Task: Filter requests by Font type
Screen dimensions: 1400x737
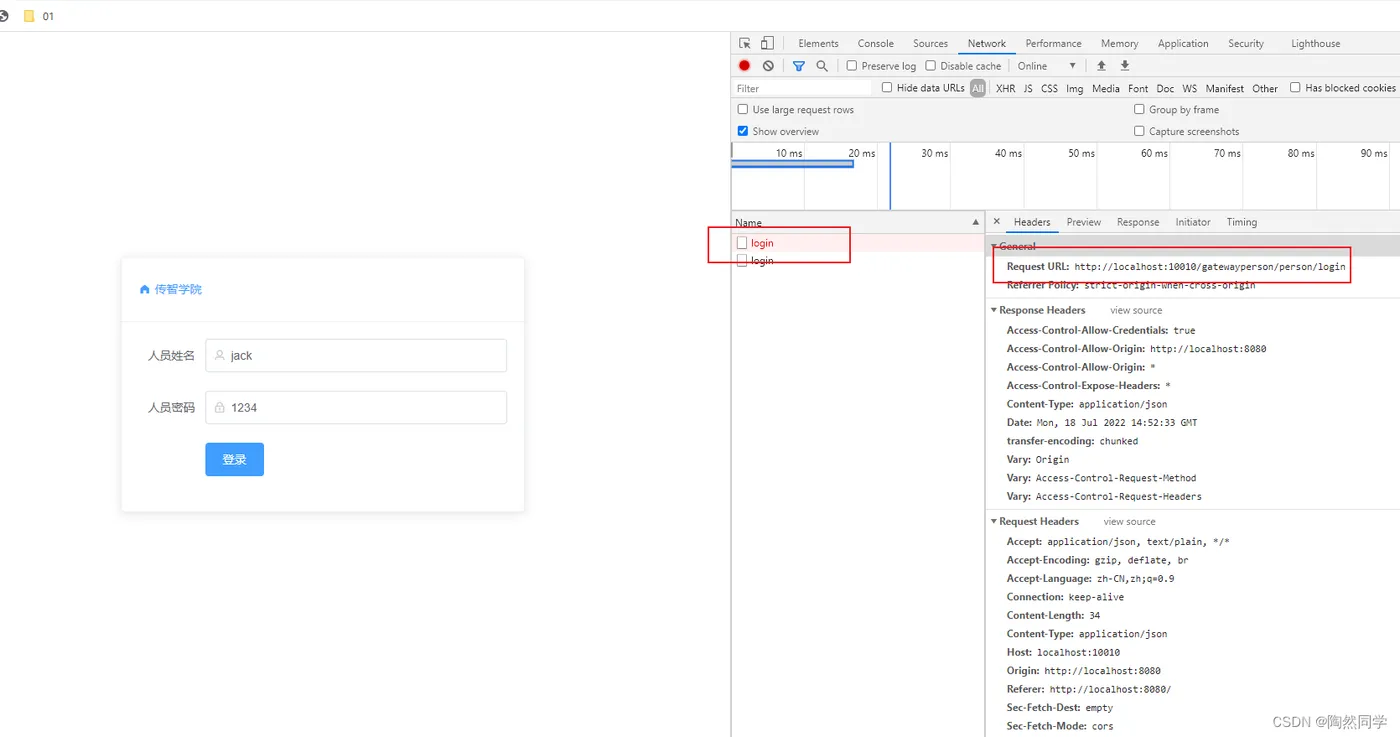Action: coord(1138,88)
